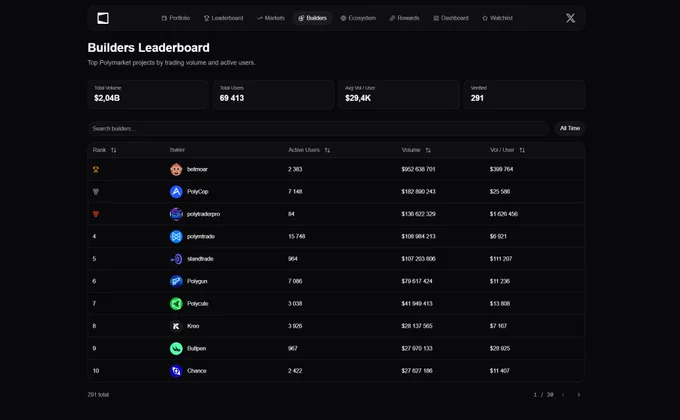Click the Polycule avatar icon
Screen dimensions: 680x420
(176, 304)
